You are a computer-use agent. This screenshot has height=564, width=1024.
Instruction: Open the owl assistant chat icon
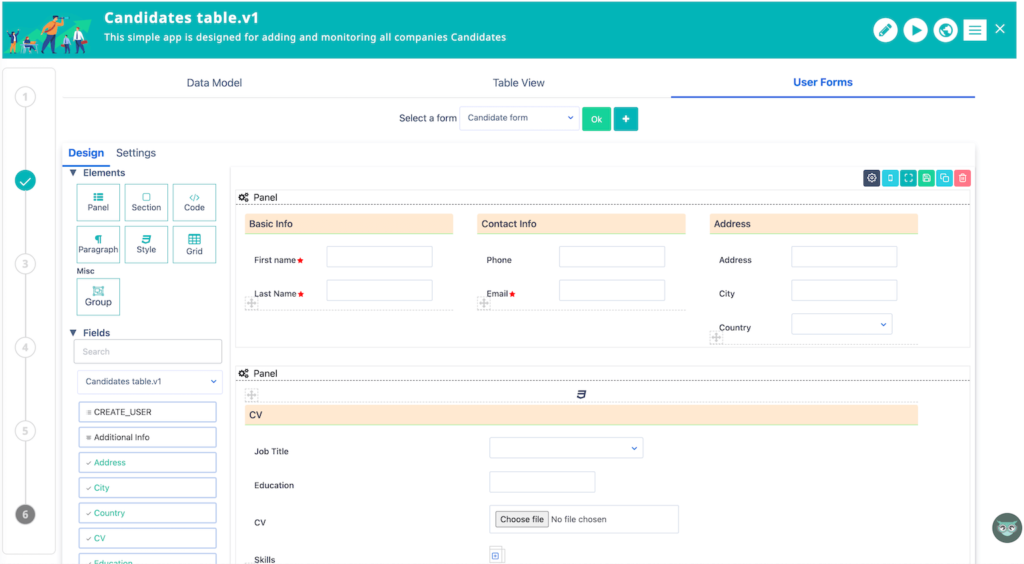click(1006, 527)
